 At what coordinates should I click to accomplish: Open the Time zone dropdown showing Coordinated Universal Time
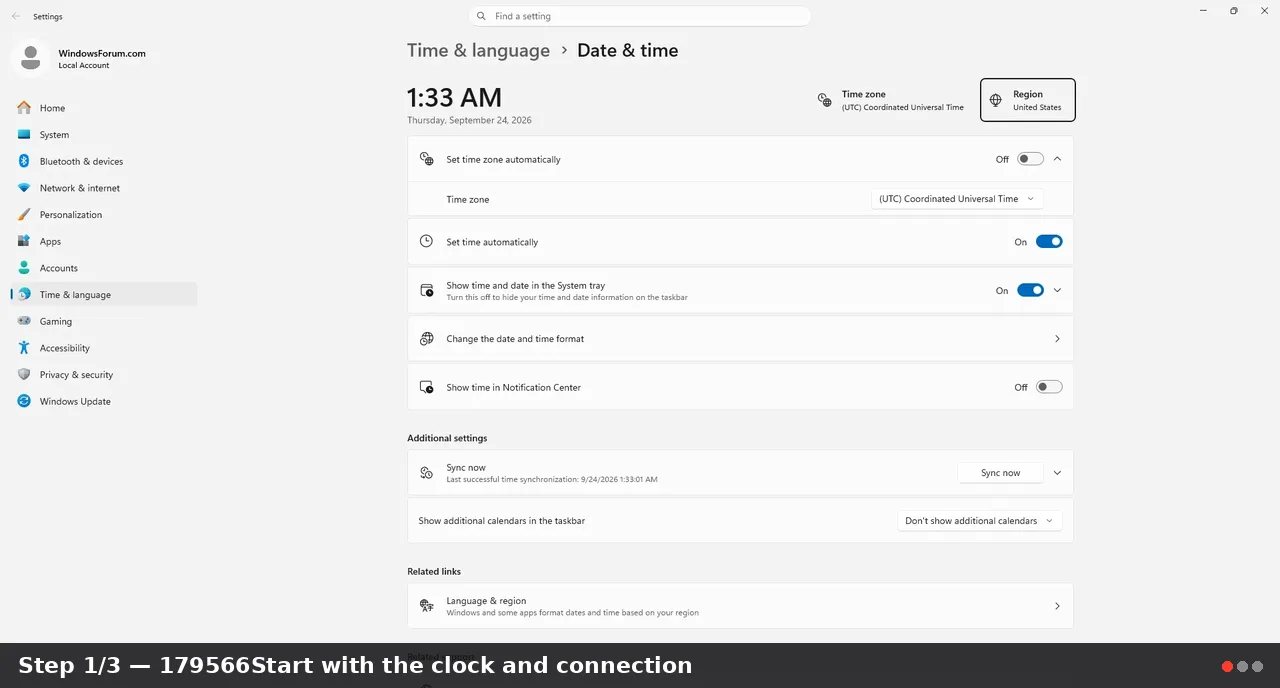[957, 199]
